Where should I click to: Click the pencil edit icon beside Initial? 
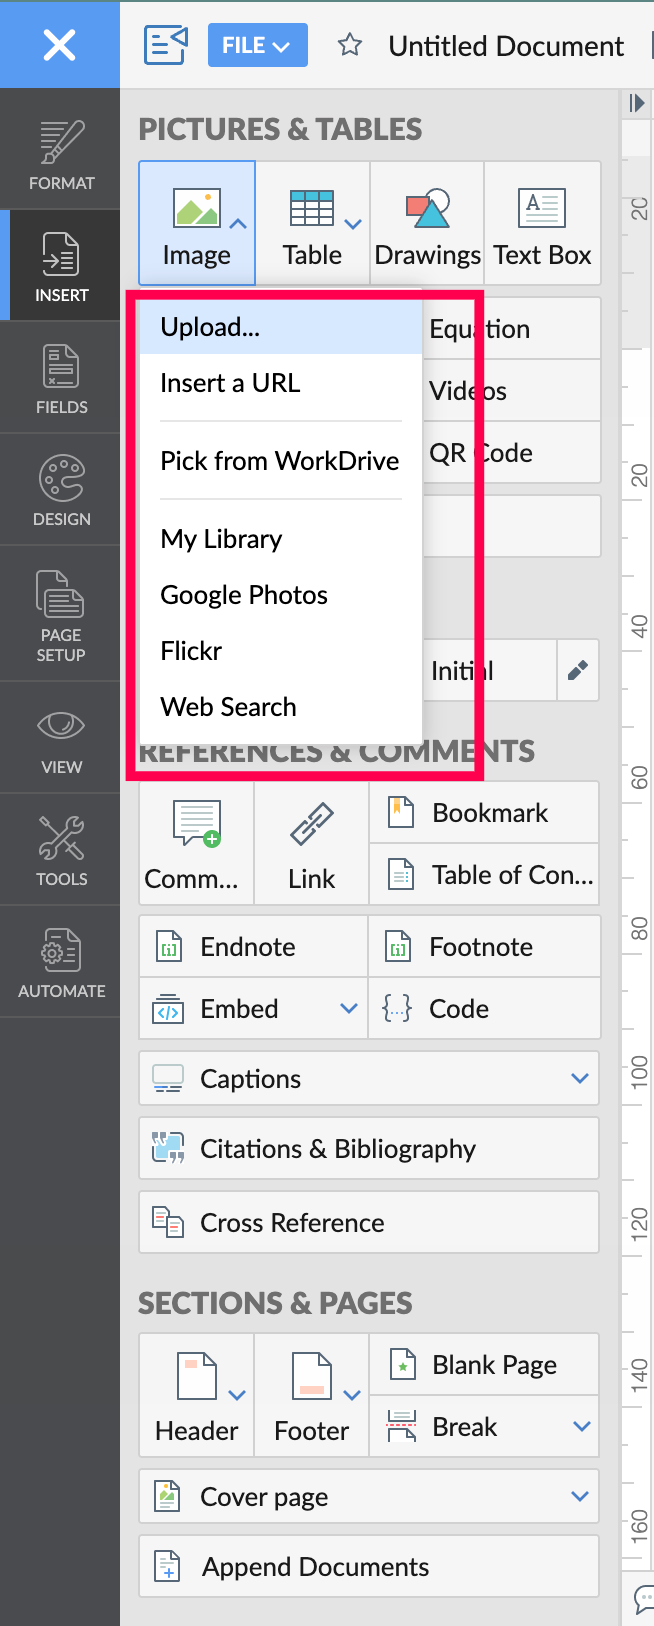577,671
